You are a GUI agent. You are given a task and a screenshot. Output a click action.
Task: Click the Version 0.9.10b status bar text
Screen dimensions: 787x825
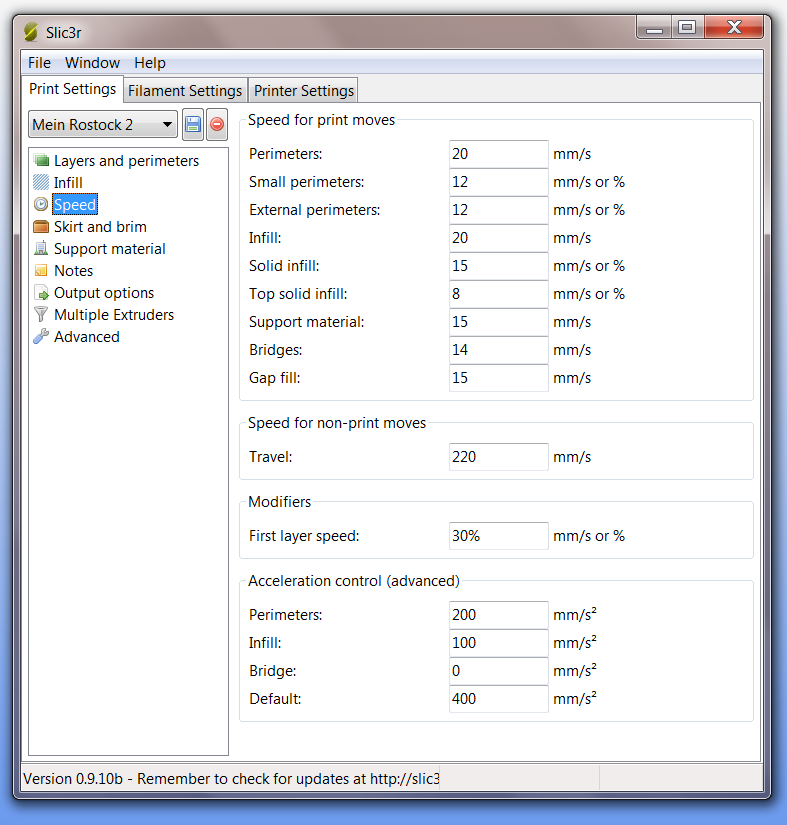[231, 779]
